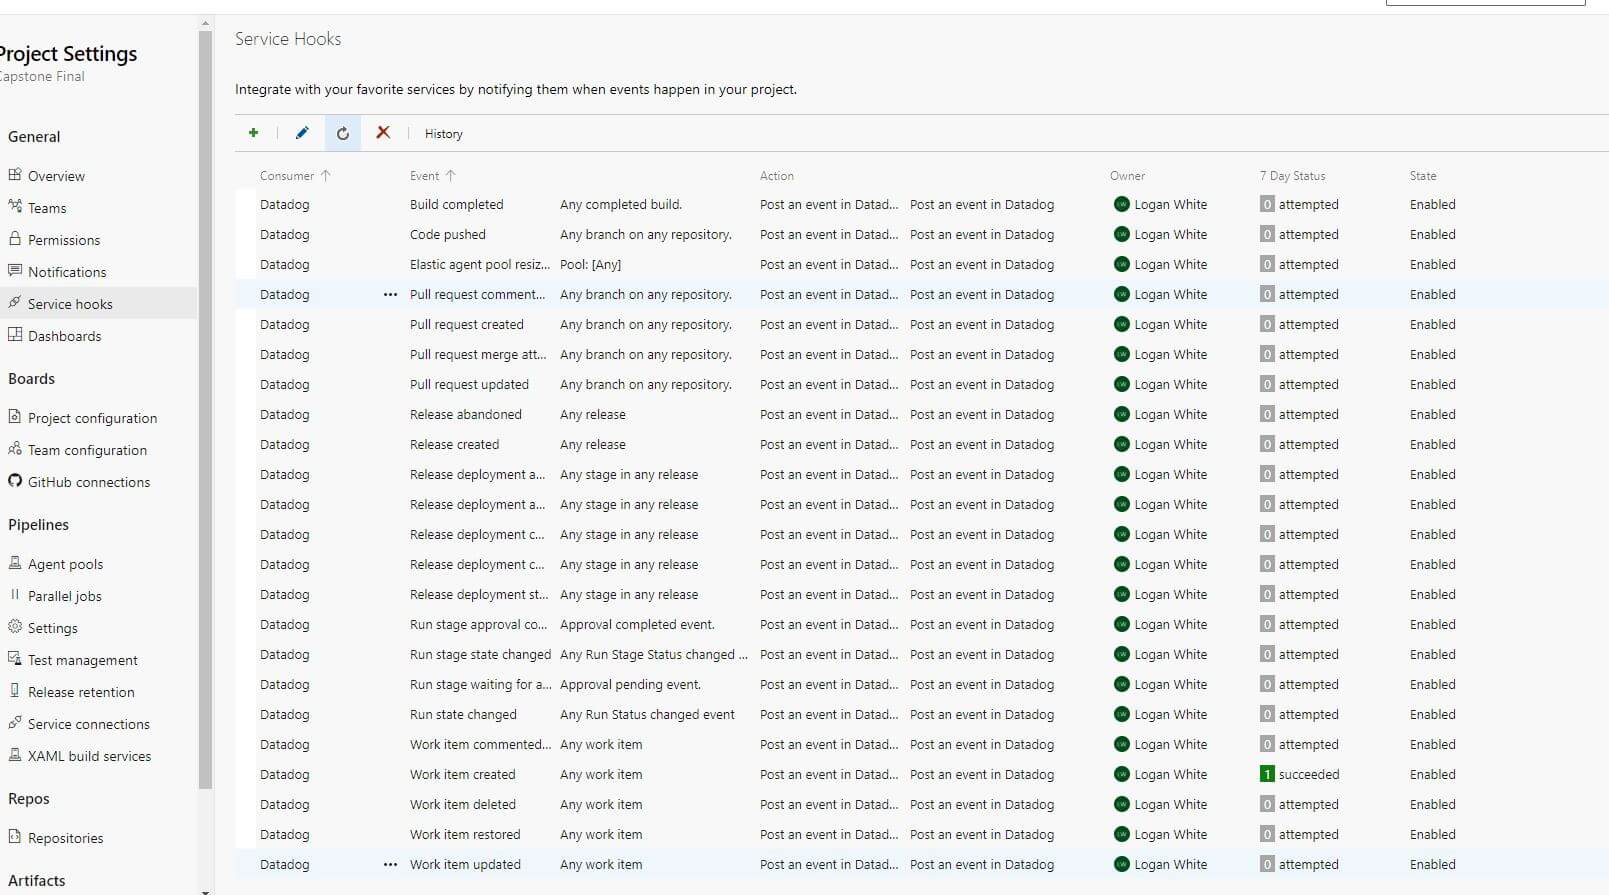Click the green plus create subscription icon
The height and width of the screenshot is (895, 1609).
[254, 133]
